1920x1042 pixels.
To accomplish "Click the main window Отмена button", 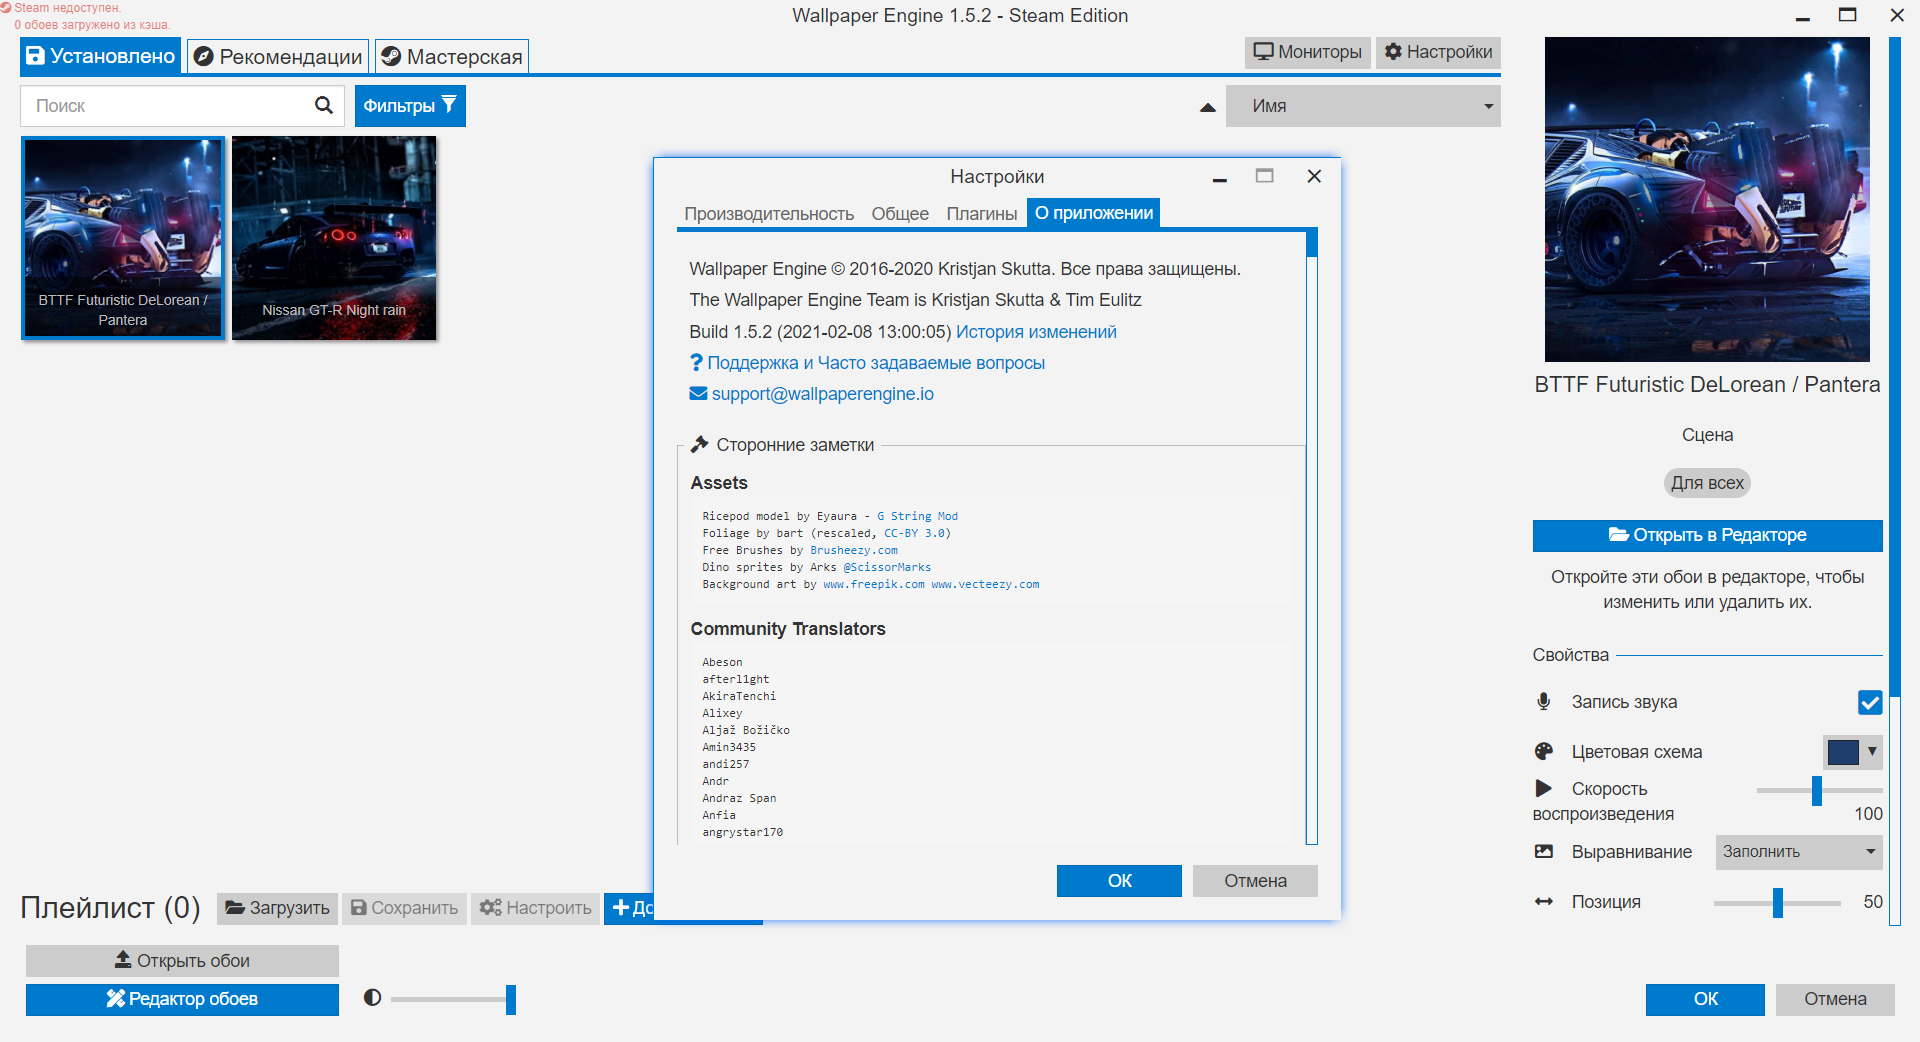I will 1835,999.
